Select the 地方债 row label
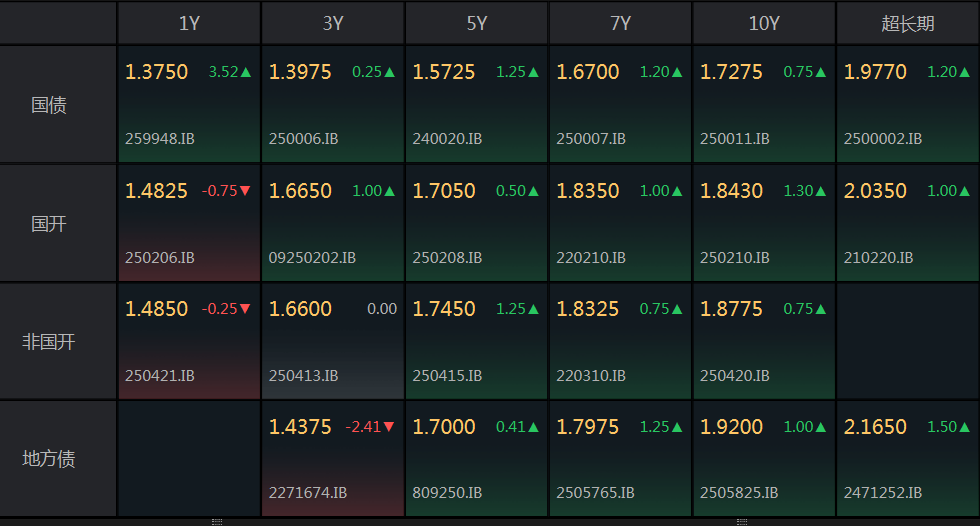The width and height of the screenshot is (980, 526). click(x=49, y=459)
